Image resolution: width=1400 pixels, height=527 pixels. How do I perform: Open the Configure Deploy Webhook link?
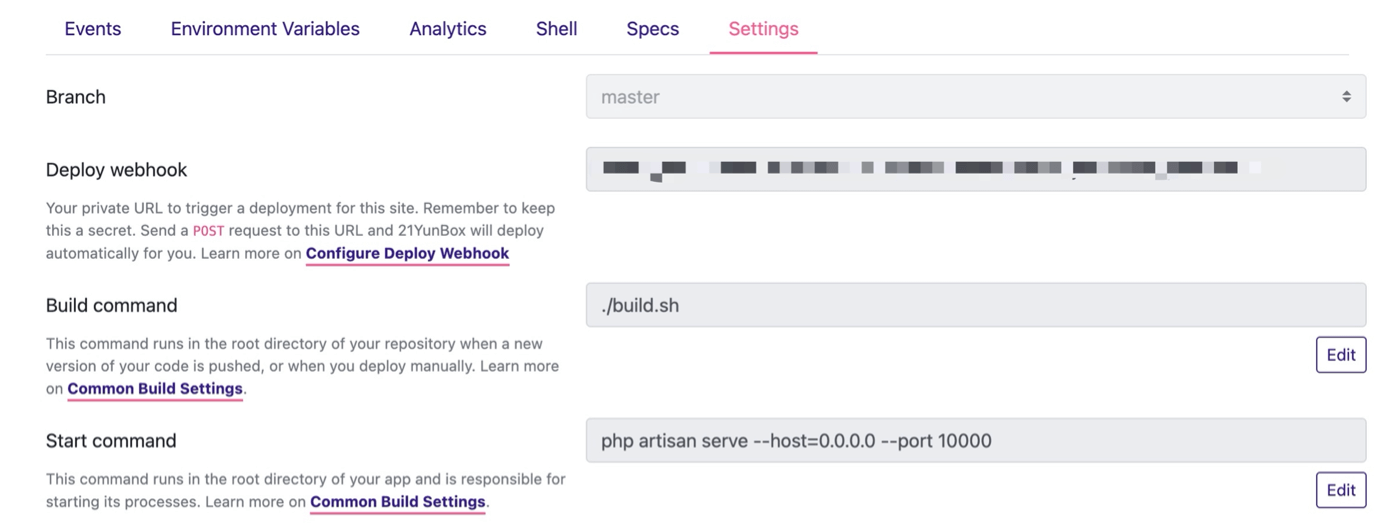coord(407,253)
